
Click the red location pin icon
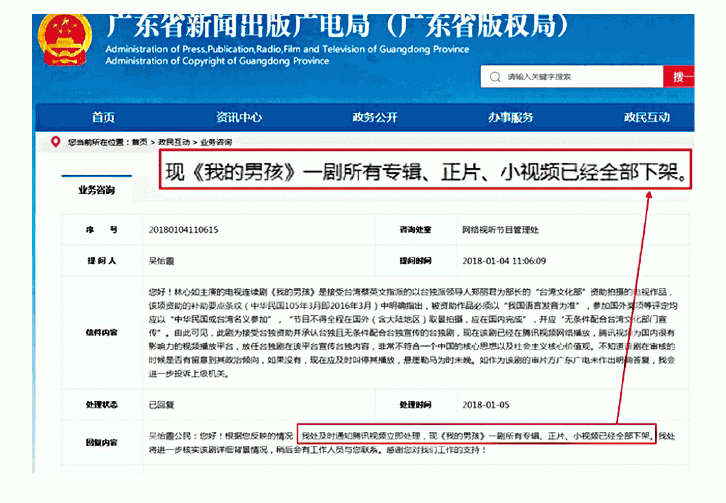tap(55, 142)
